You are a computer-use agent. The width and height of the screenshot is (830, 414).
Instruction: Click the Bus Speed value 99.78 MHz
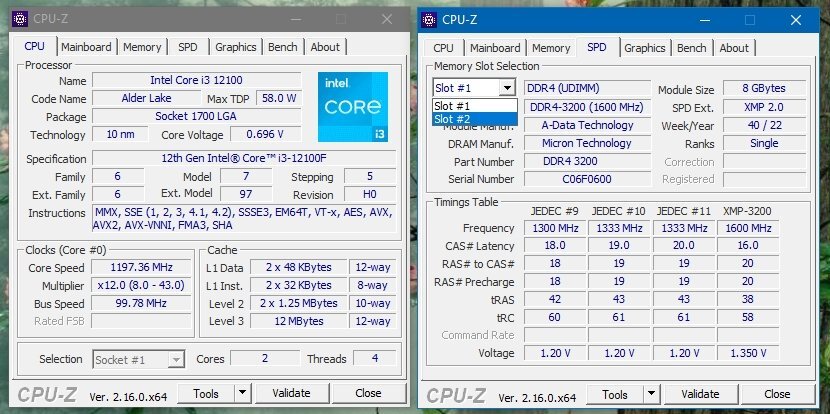click(x=141, y=303)
